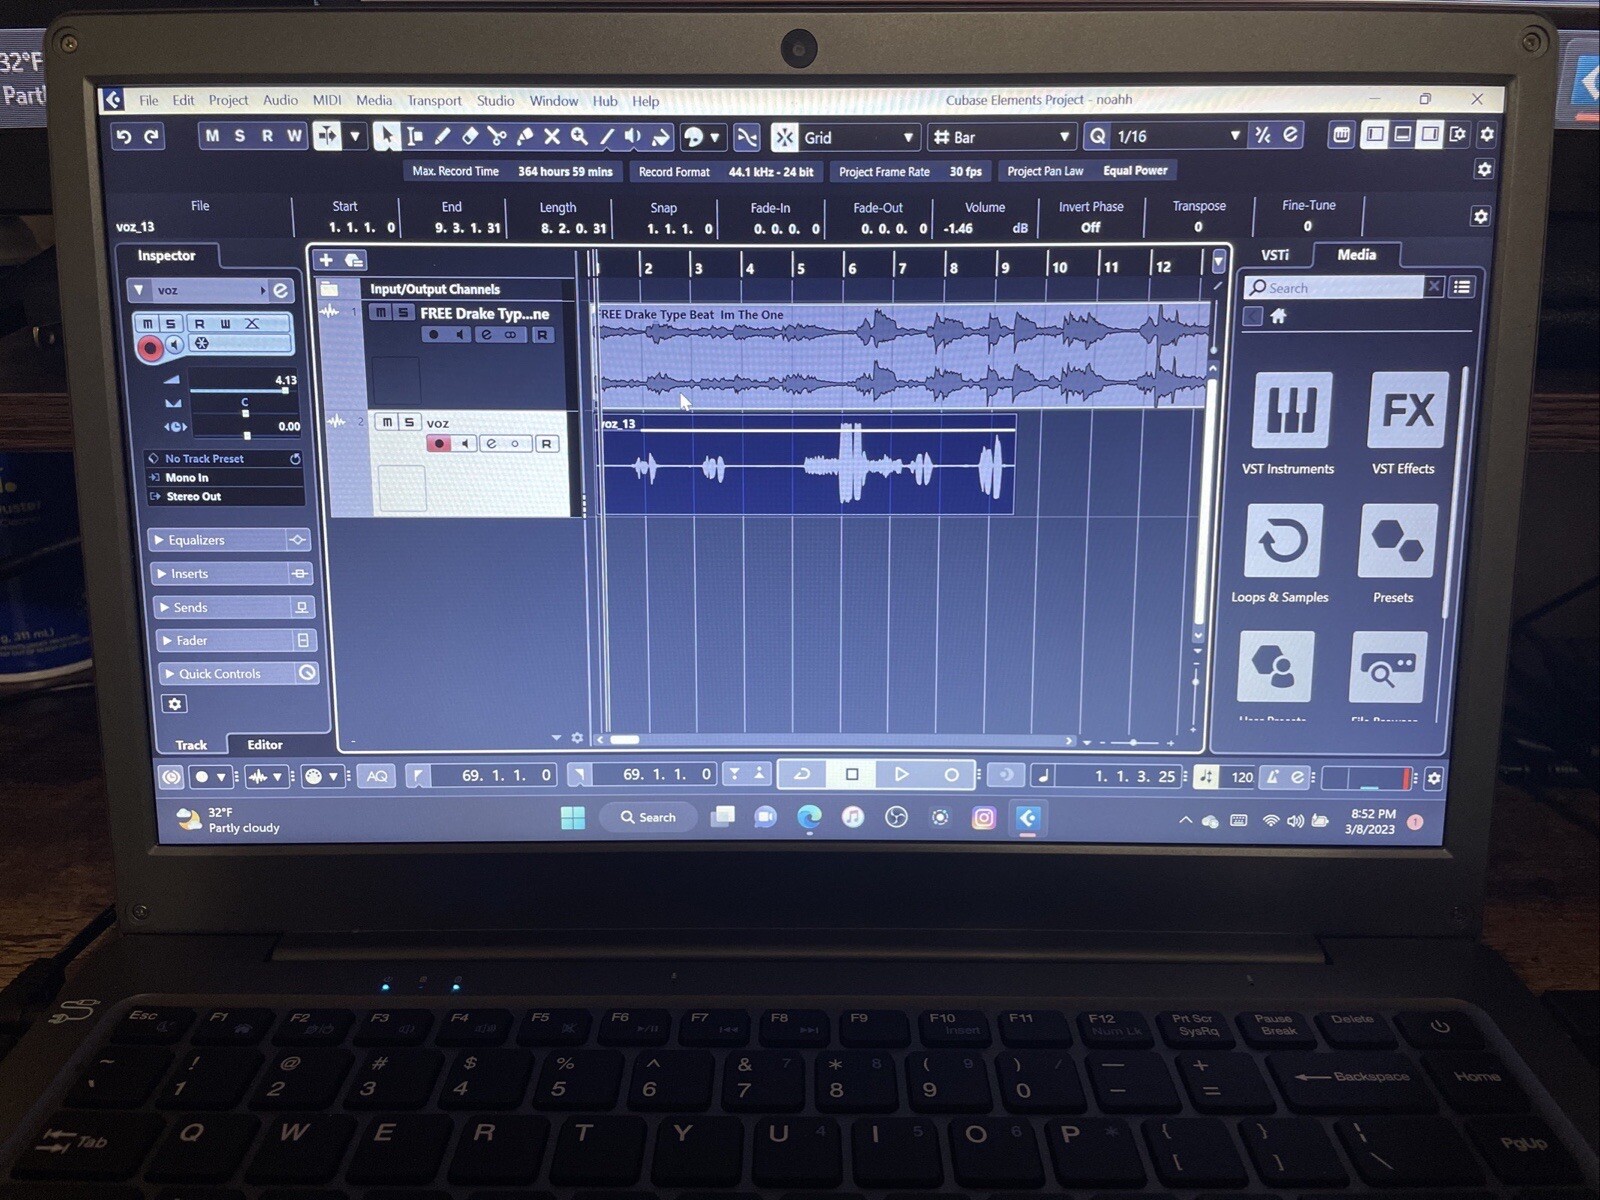Image resolution: width=1600 pixels, height=1200 pixels.
Task: Switch to the VSTi tab
Action: coord(1275,255)
